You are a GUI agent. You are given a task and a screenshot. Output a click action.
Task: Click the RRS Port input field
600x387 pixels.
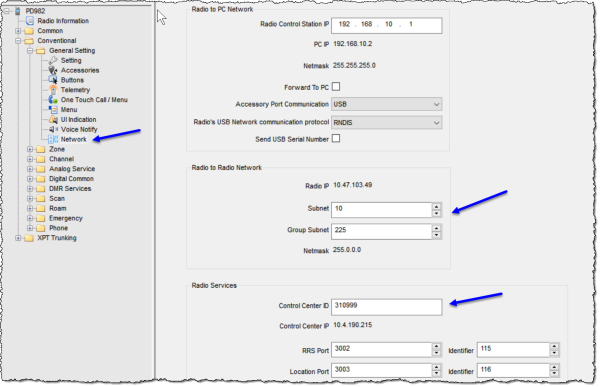tap(382, 350)
